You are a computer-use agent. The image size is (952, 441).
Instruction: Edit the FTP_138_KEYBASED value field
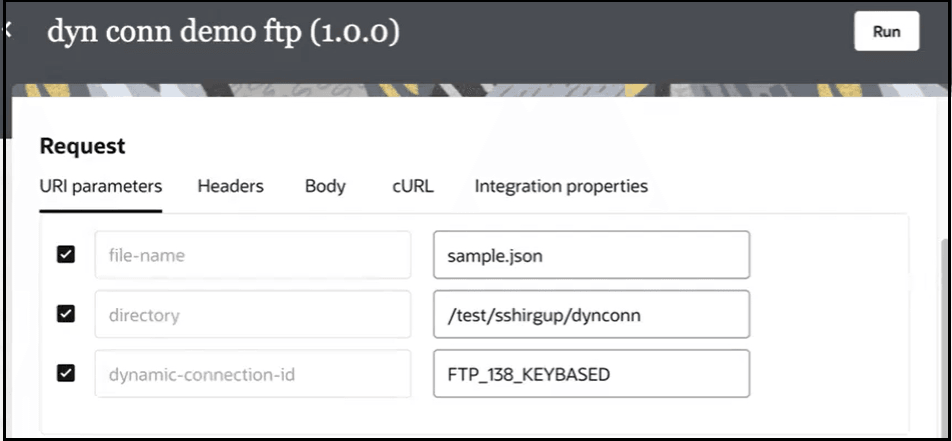pyautogui.click(x=591, y=374)
